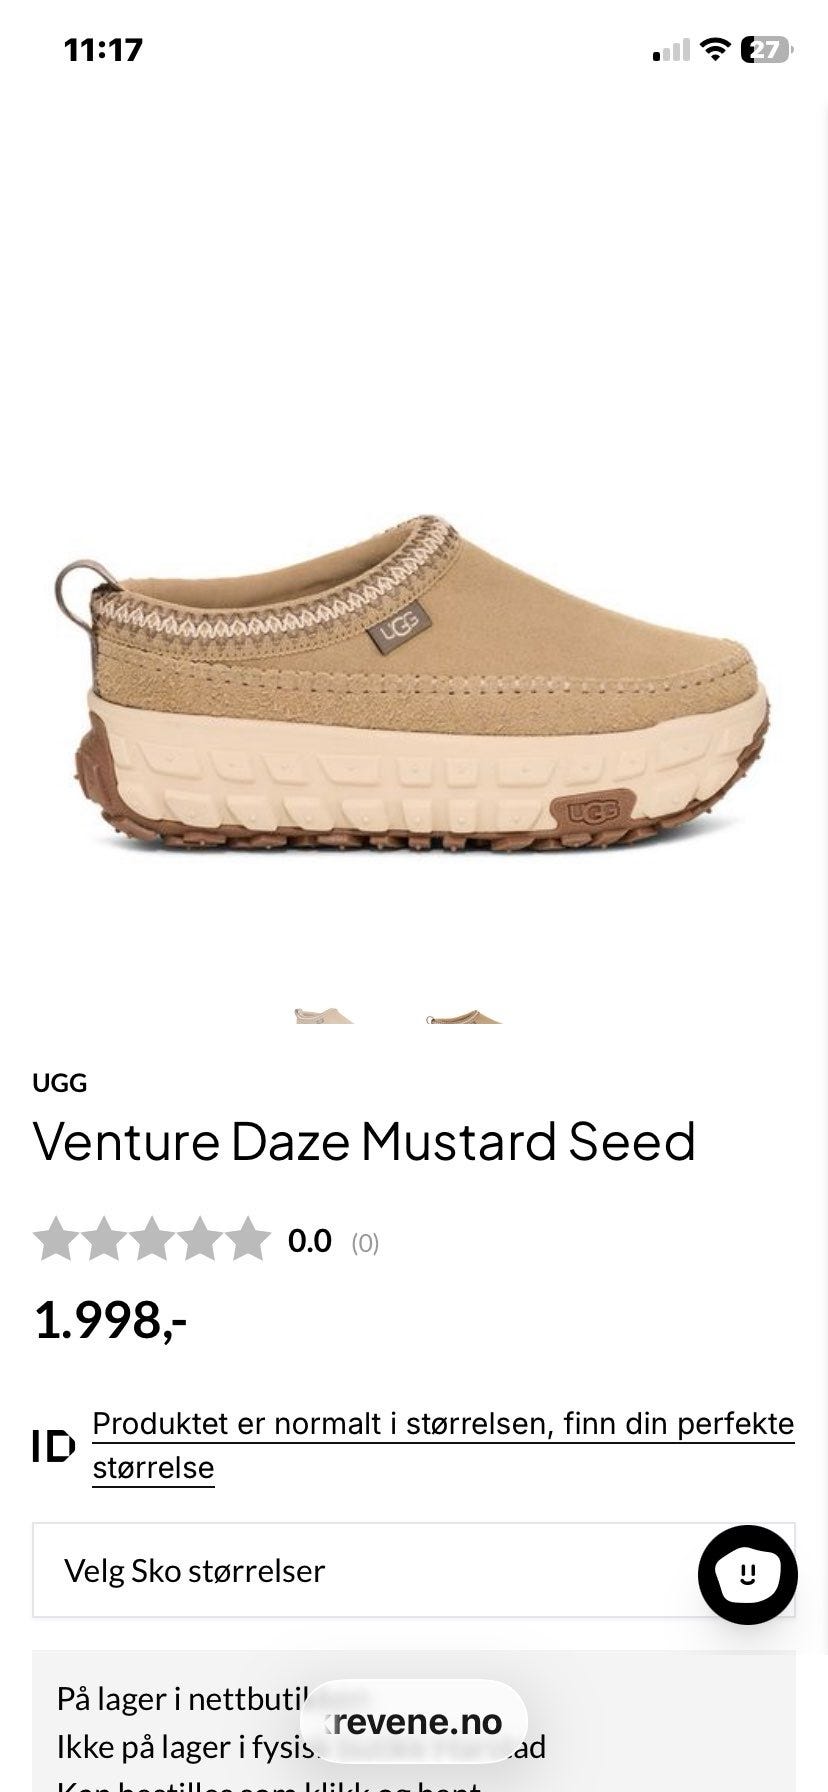Select the first star rating icon
Image resolution: width=828 pixels, height=1792 pixels.
tap(56, 1240)
